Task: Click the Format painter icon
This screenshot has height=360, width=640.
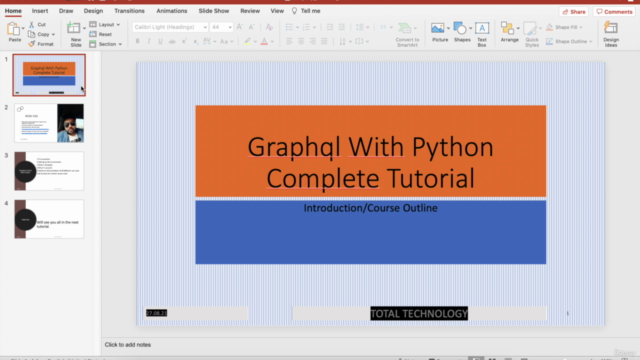Action: 31,44
